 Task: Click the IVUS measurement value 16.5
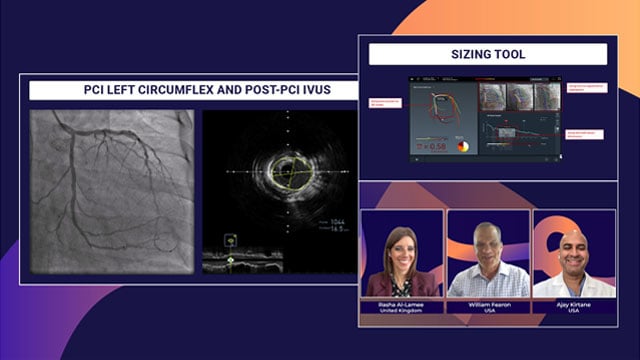tap(337, 229)
